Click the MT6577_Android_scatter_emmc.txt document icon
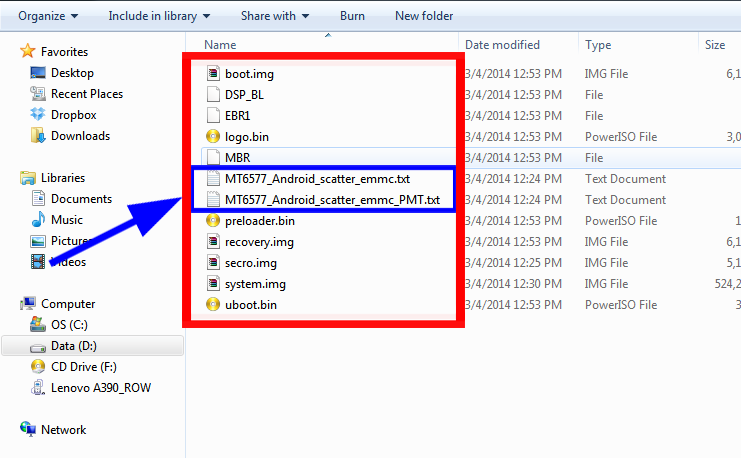 213,179
